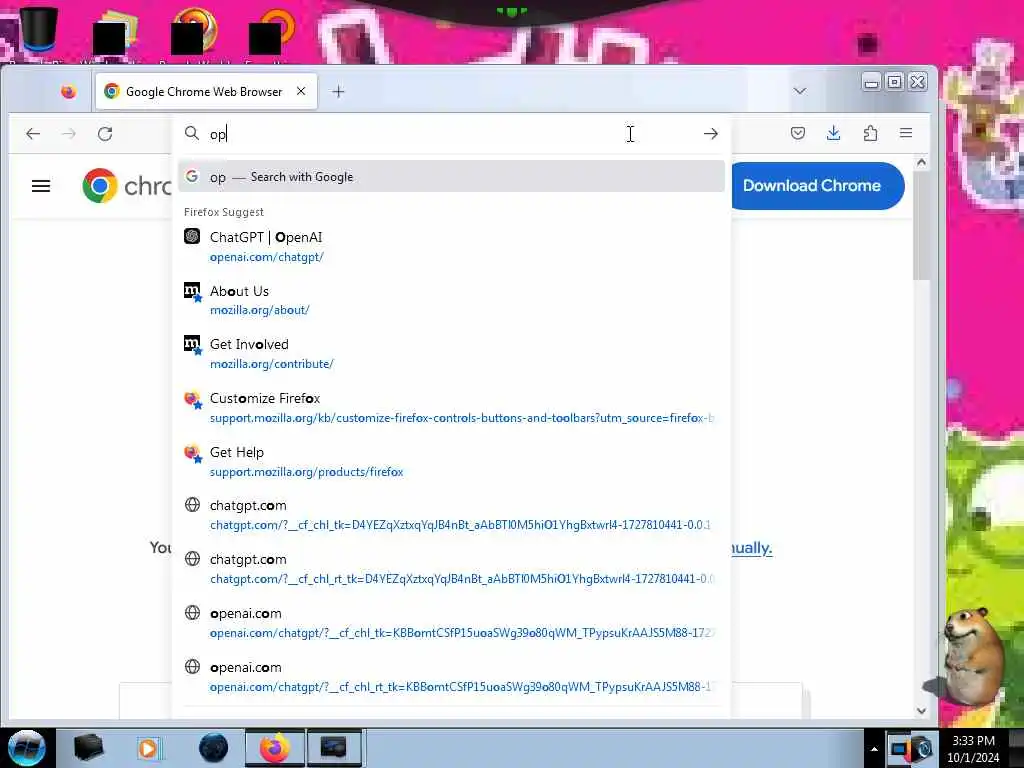Click the browser Back arrow
This screenshot has width=1024, height=768.
tap(33, 134)
